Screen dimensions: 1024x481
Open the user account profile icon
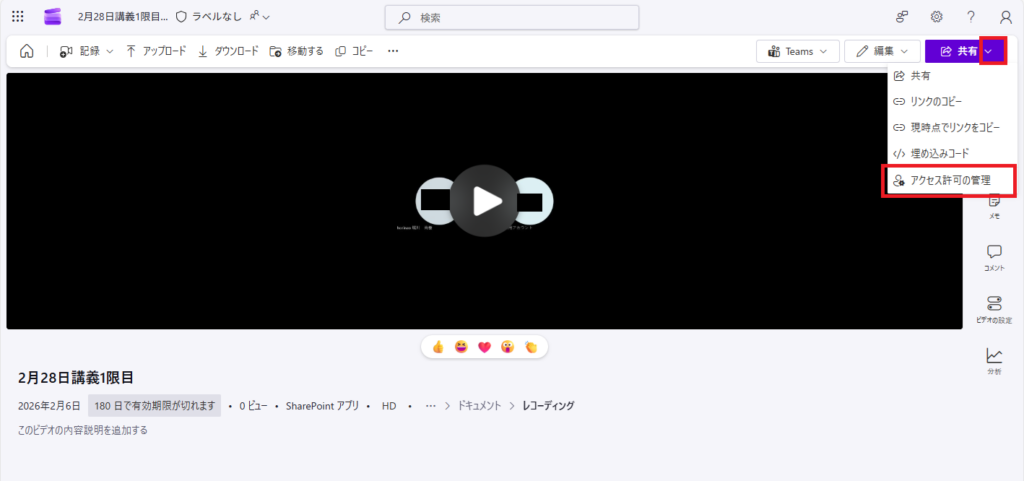[1005, 17]
